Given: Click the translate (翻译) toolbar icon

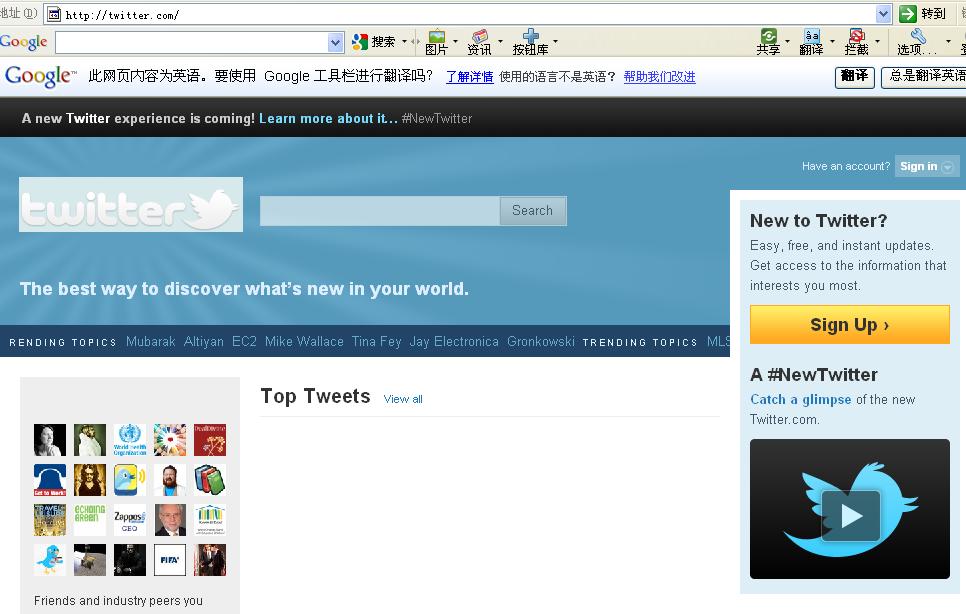Looking at the screenshot, I should coord(811,41).
